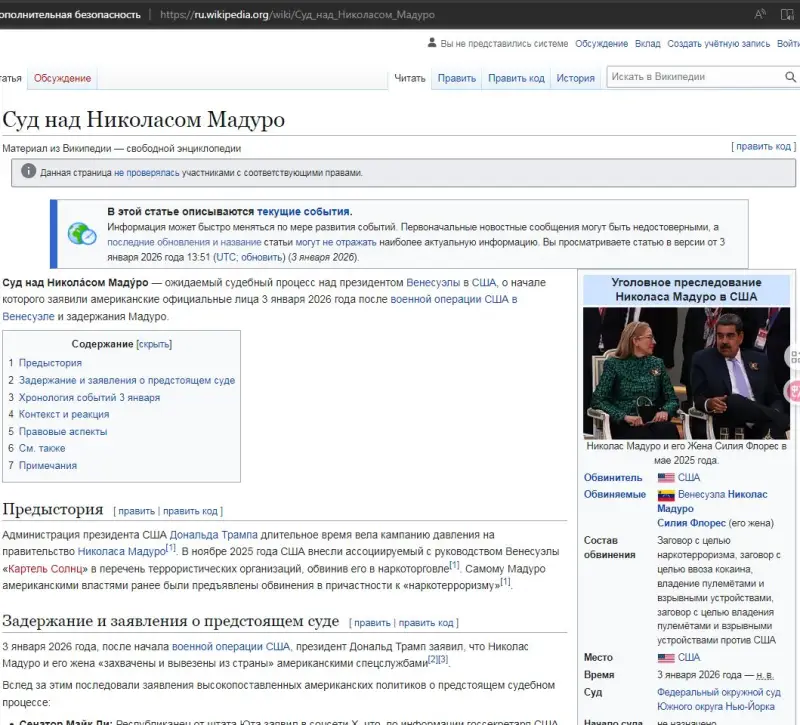Viewport: 800px width, 725px height.
Task: Open the red Обсуждение page tab
Action: point(62,78)
